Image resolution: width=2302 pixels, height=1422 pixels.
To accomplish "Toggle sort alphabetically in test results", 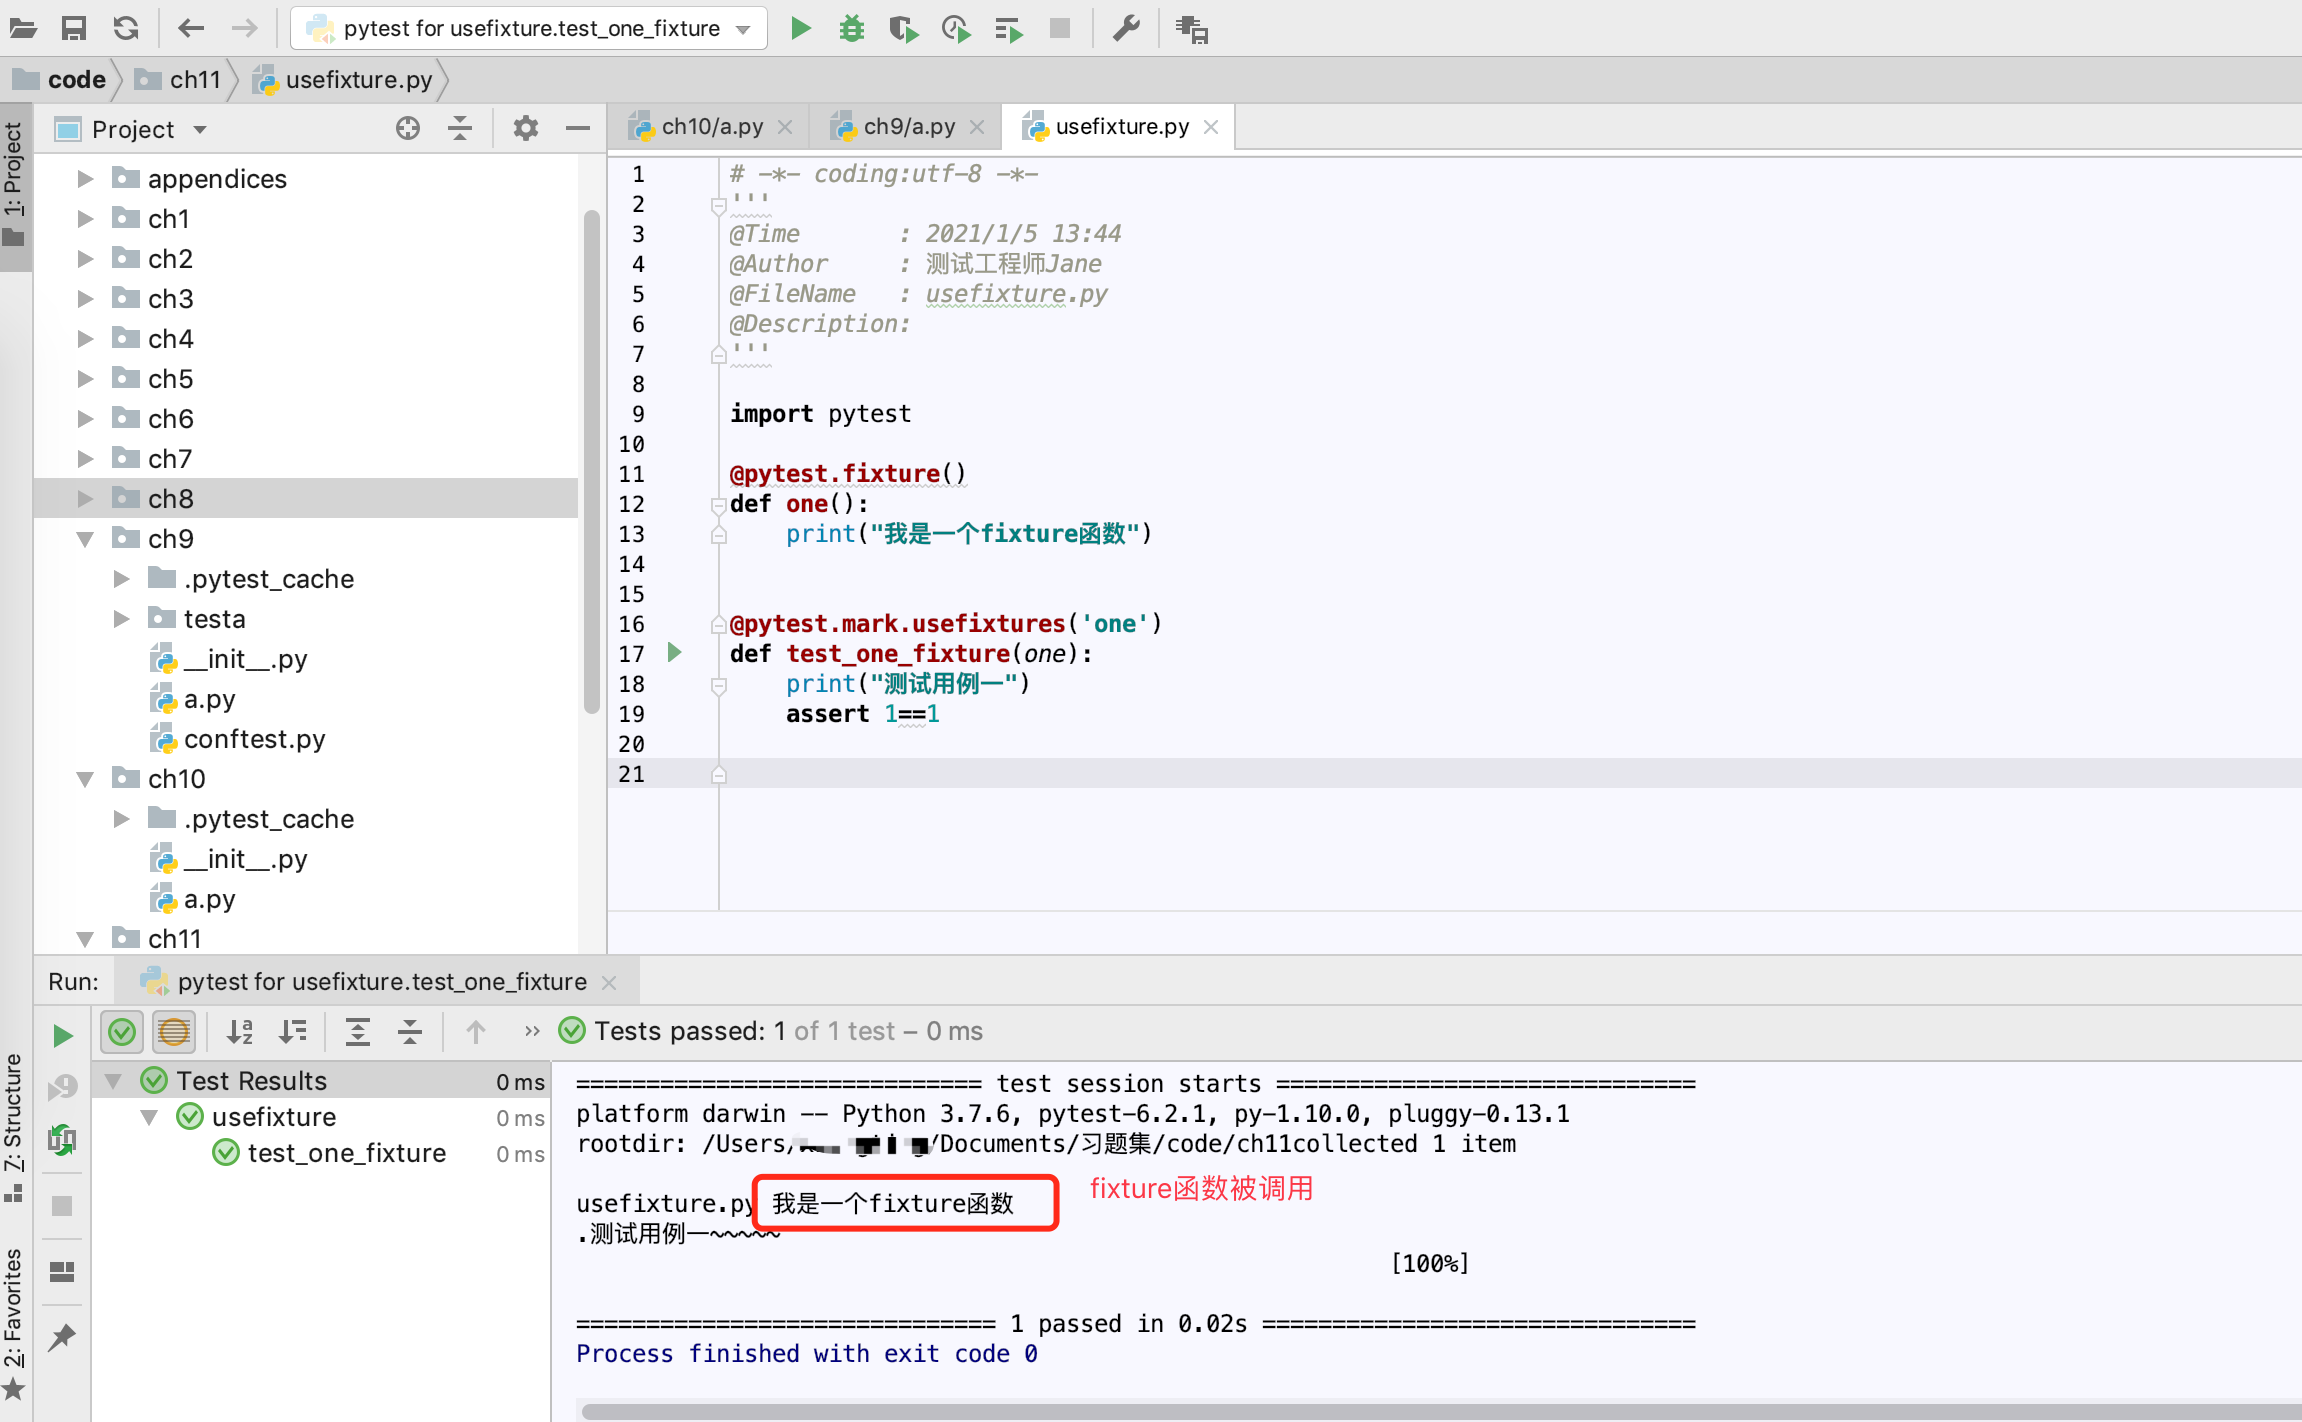I will [x=239, y=1031].
